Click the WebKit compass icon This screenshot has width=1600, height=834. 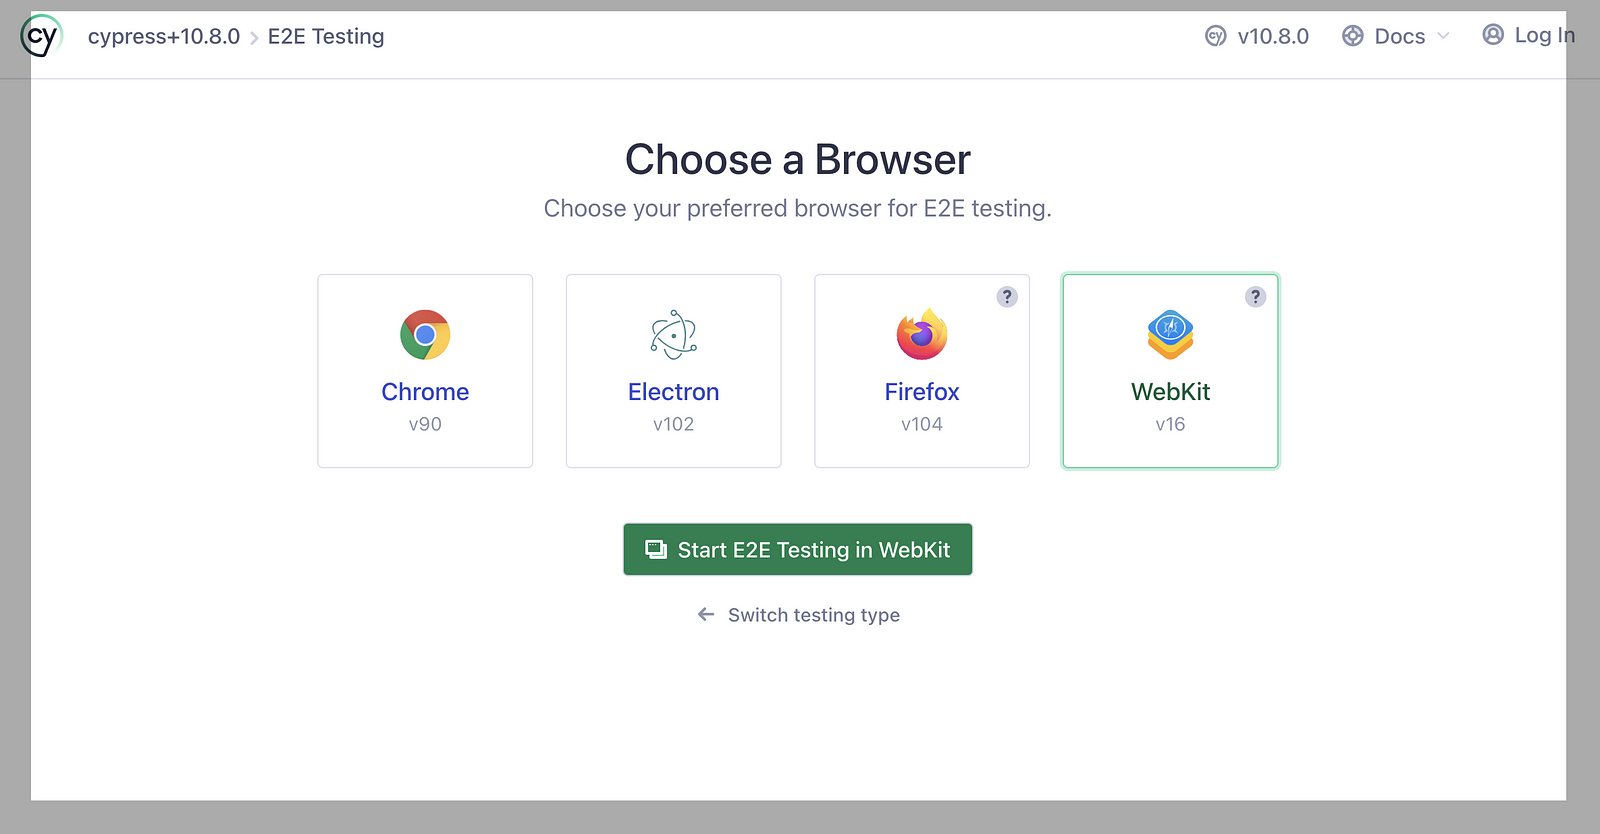point(1170,335)
